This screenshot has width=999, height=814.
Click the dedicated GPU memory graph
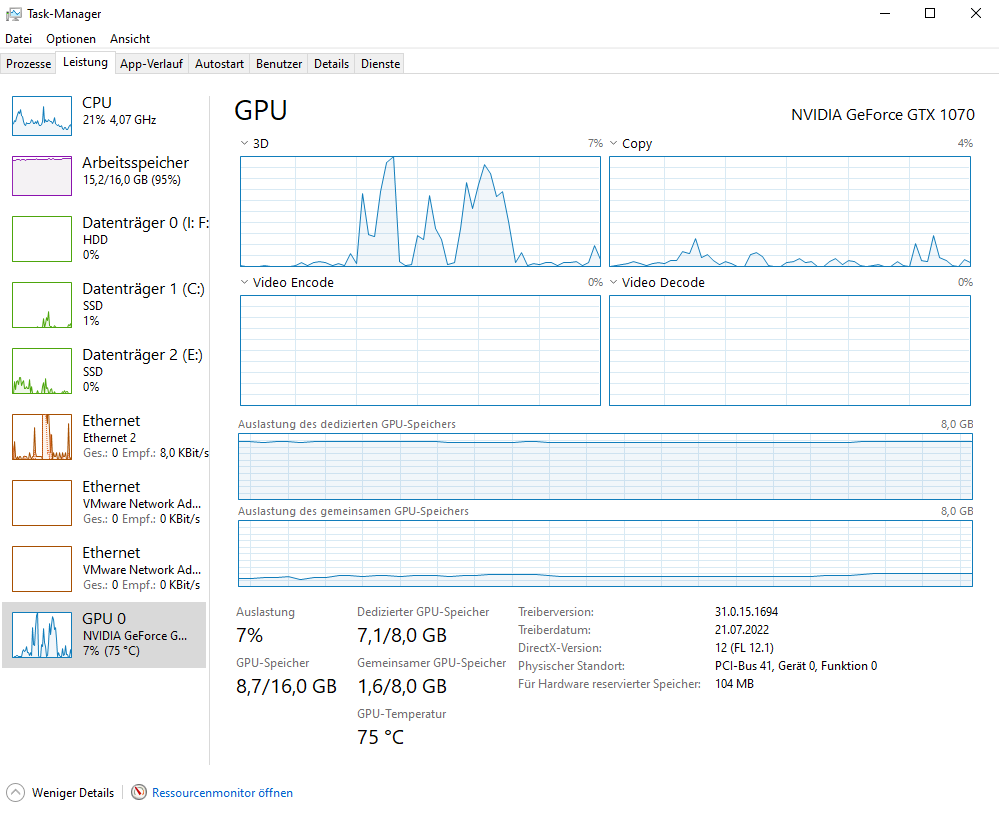605,466
